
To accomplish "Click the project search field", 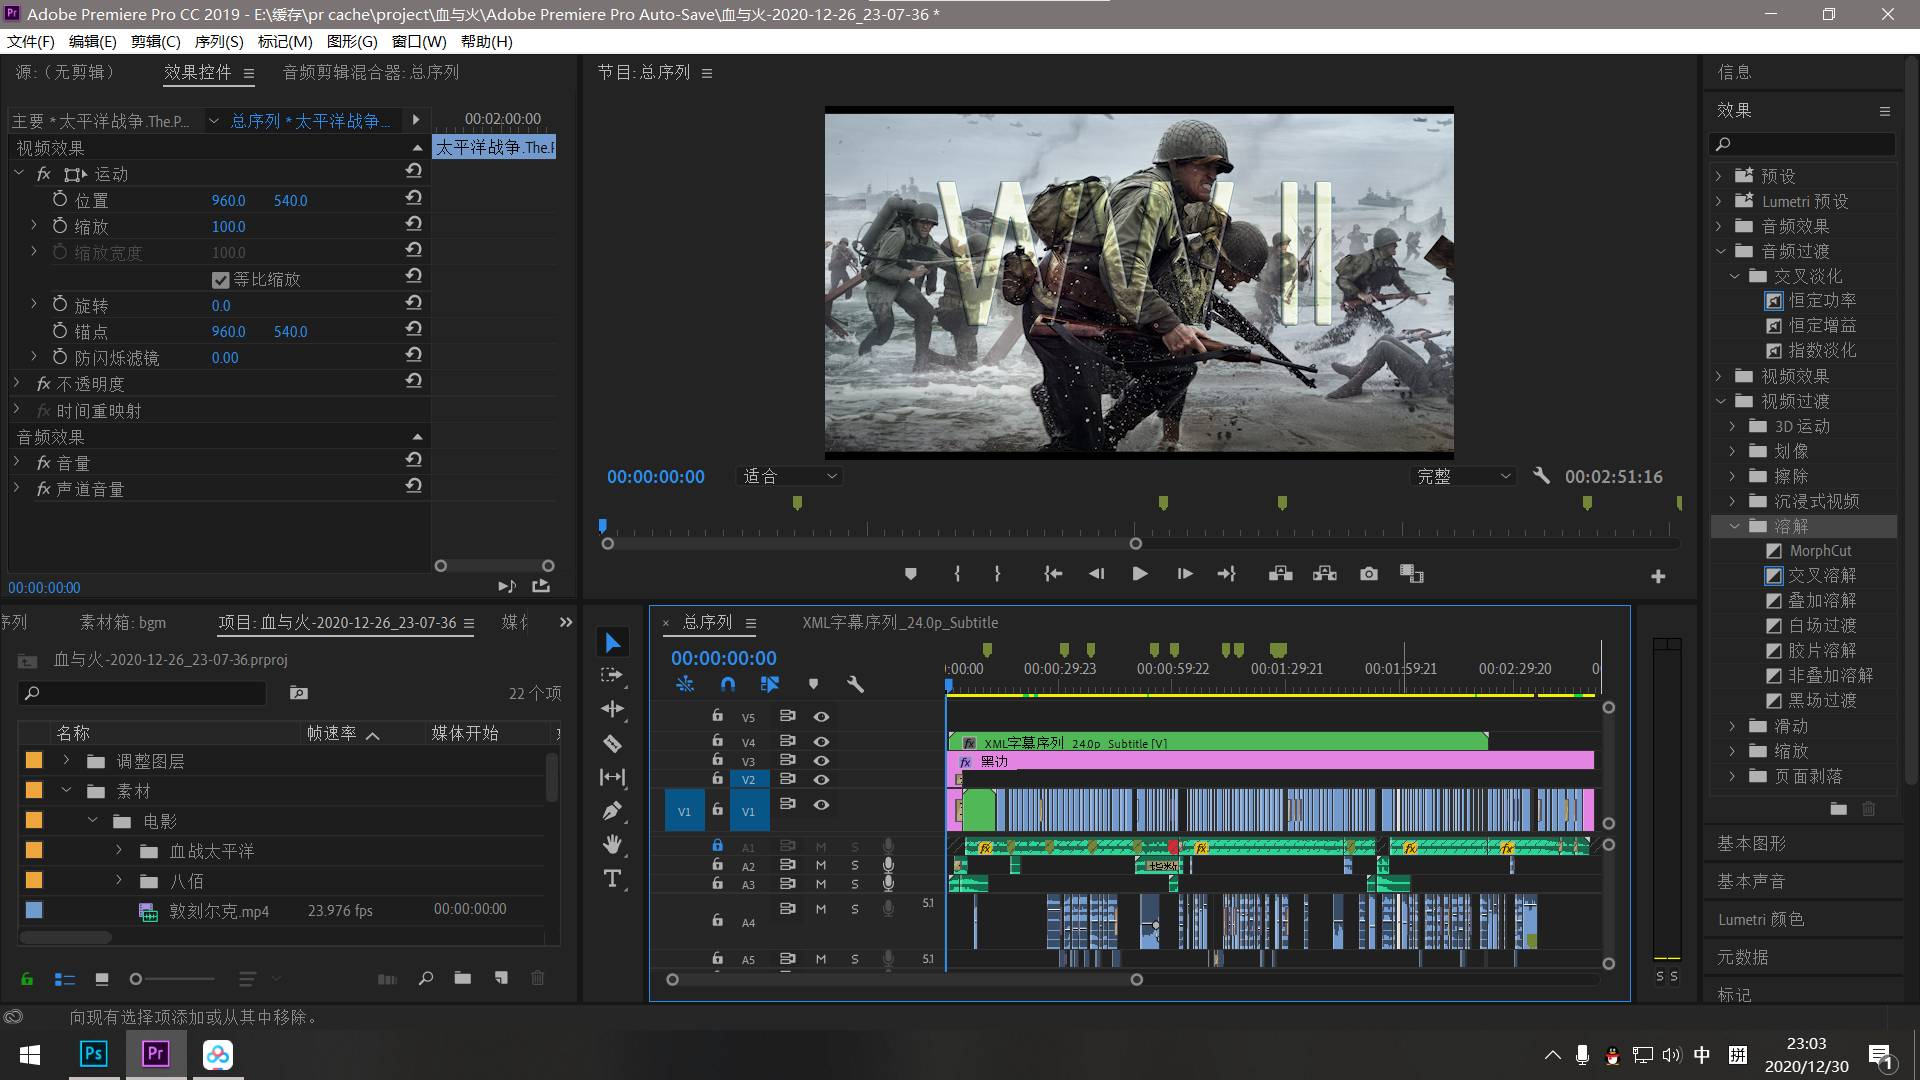I will click(x=143, y=693).
